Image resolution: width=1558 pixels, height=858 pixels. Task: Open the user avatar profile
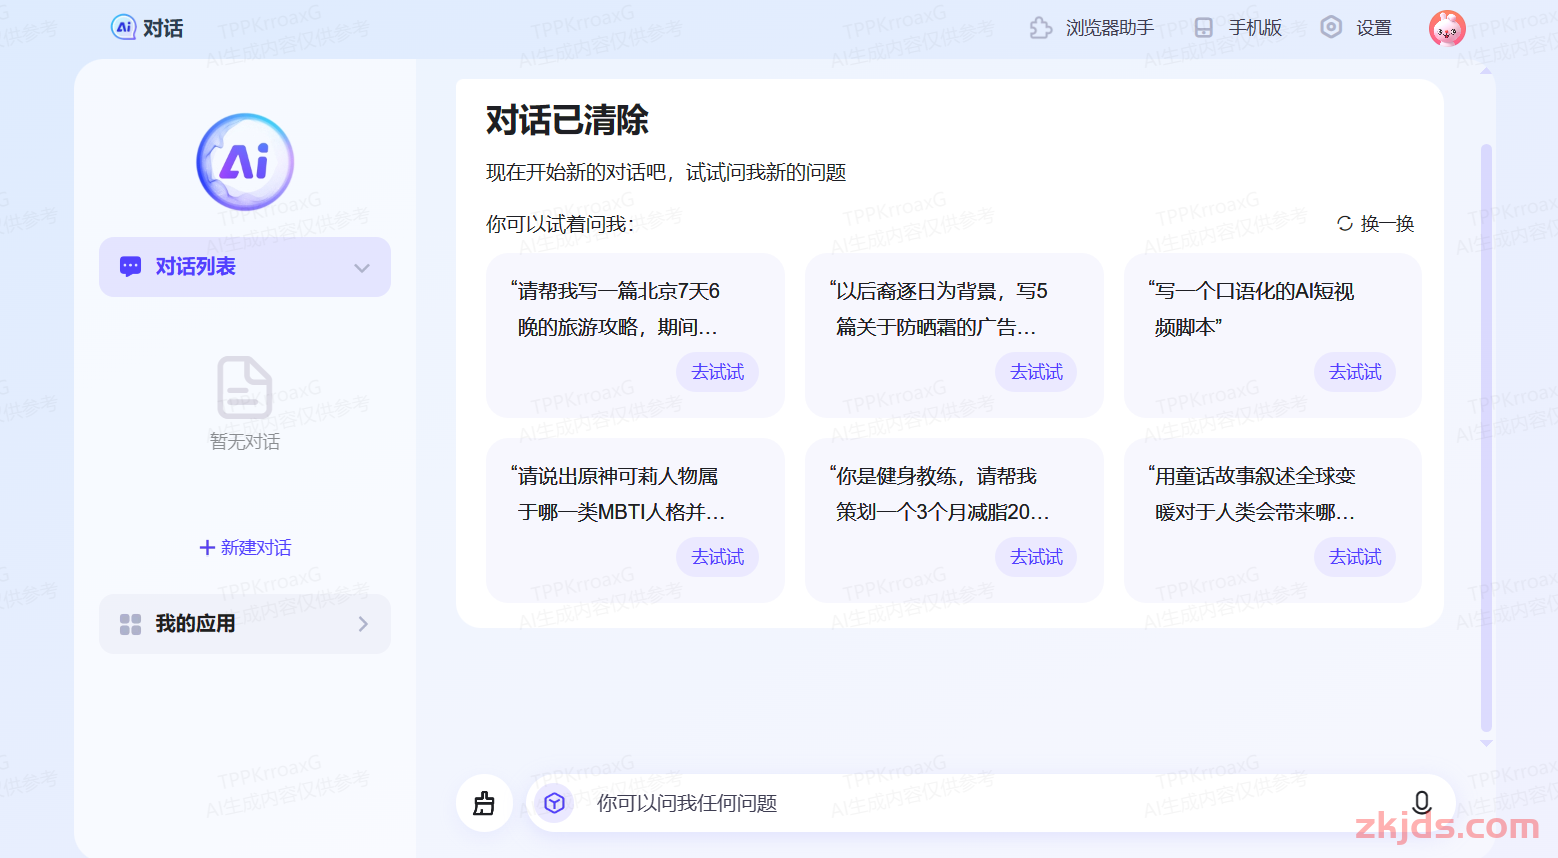(1447, 28)
